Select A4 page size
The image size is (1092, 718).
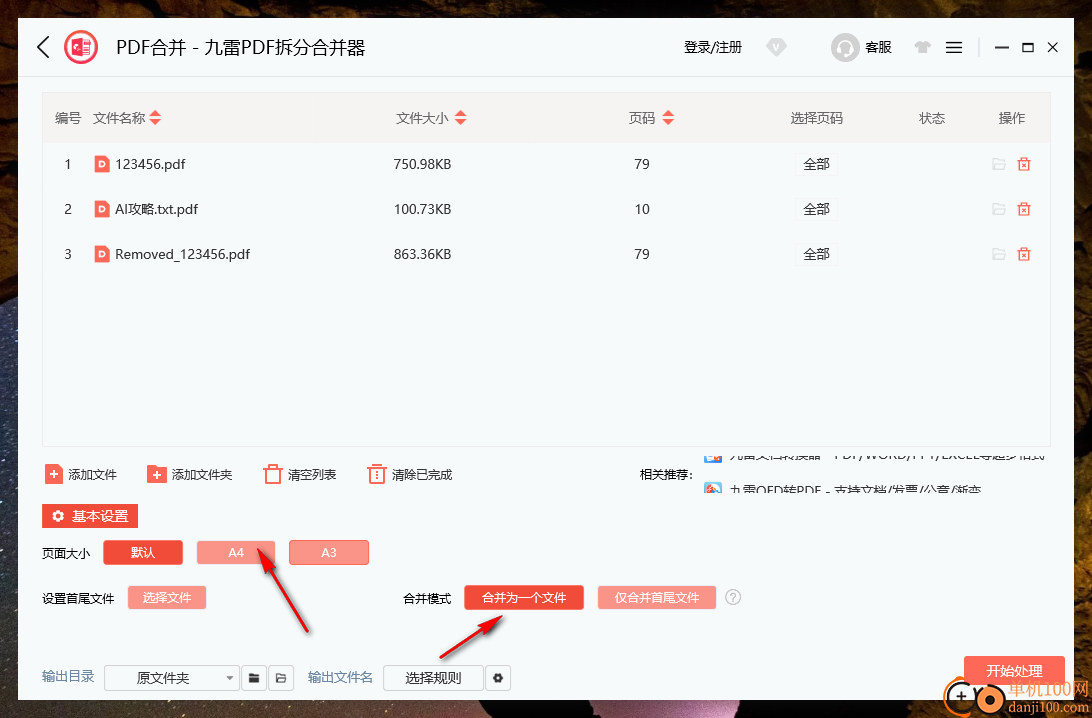235,552
